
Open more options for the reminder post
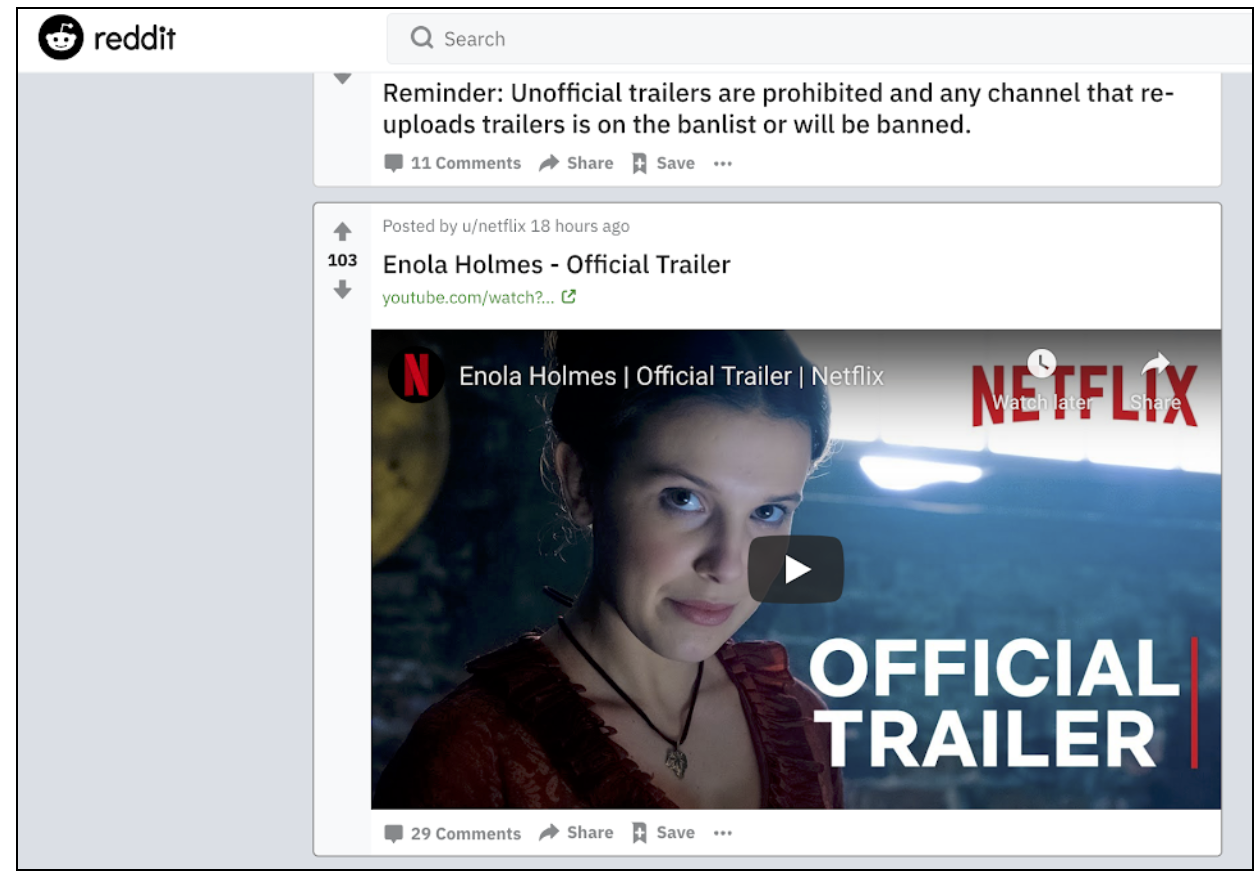(x=723, y=163)
